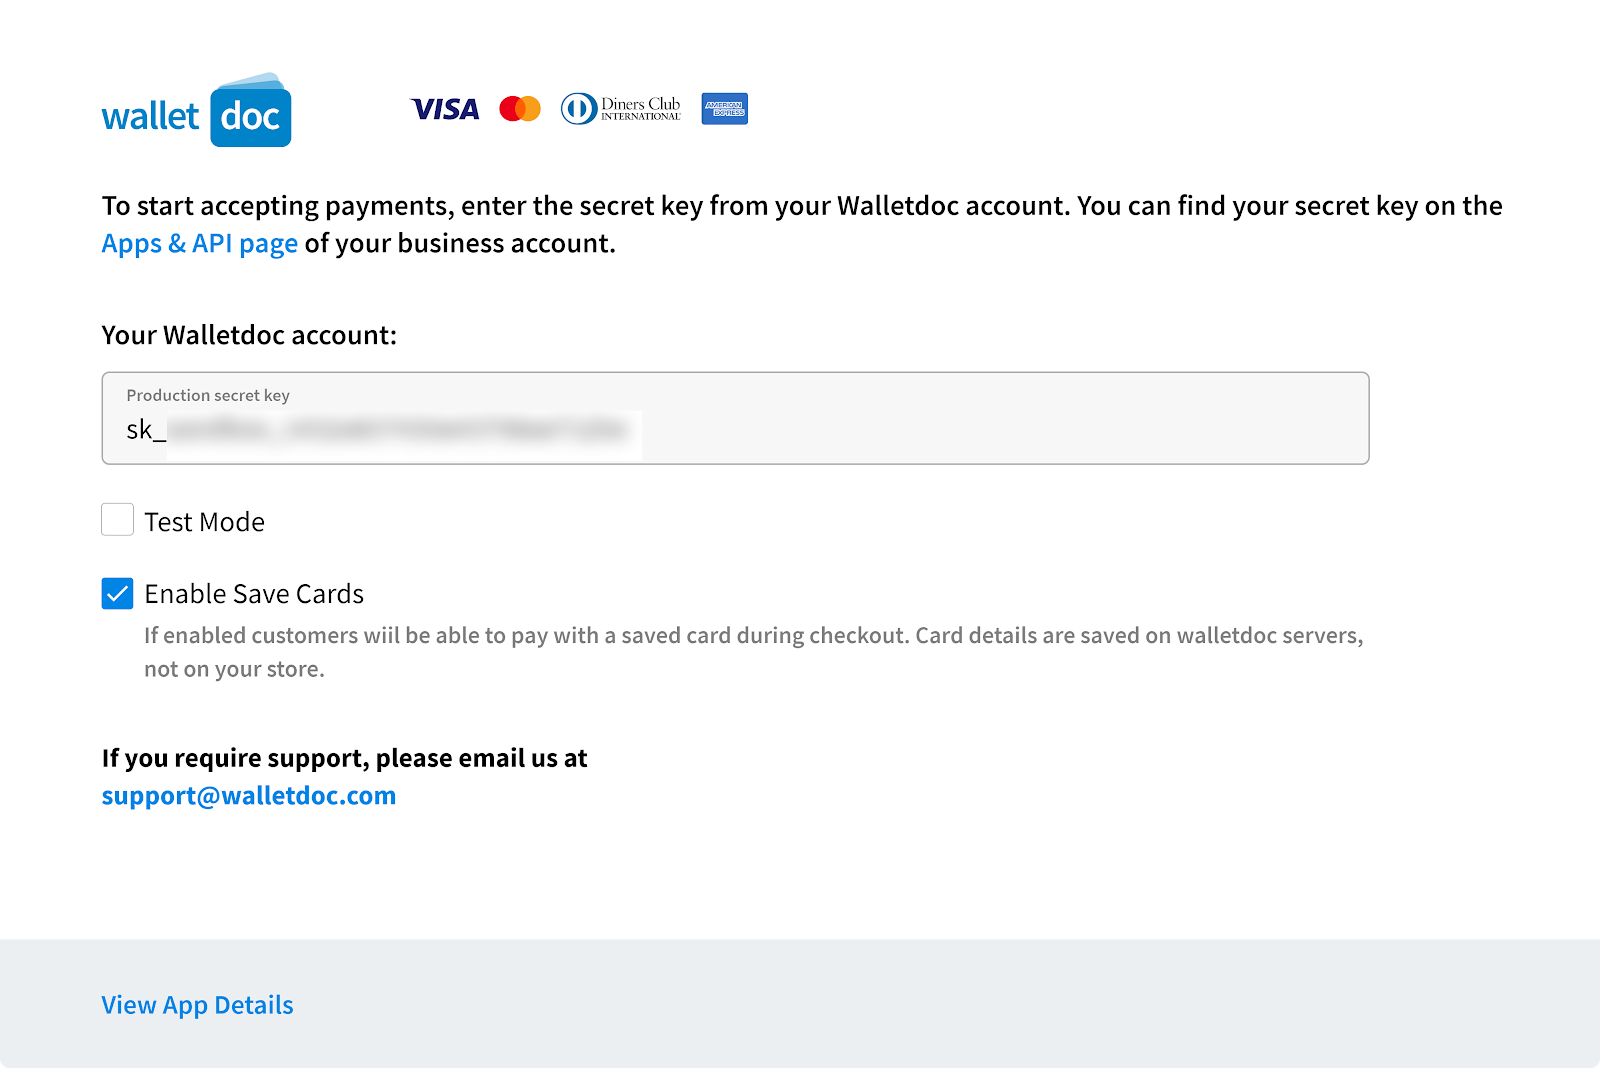Click the support@walletdoc.com email link

(x=249, y=796)
